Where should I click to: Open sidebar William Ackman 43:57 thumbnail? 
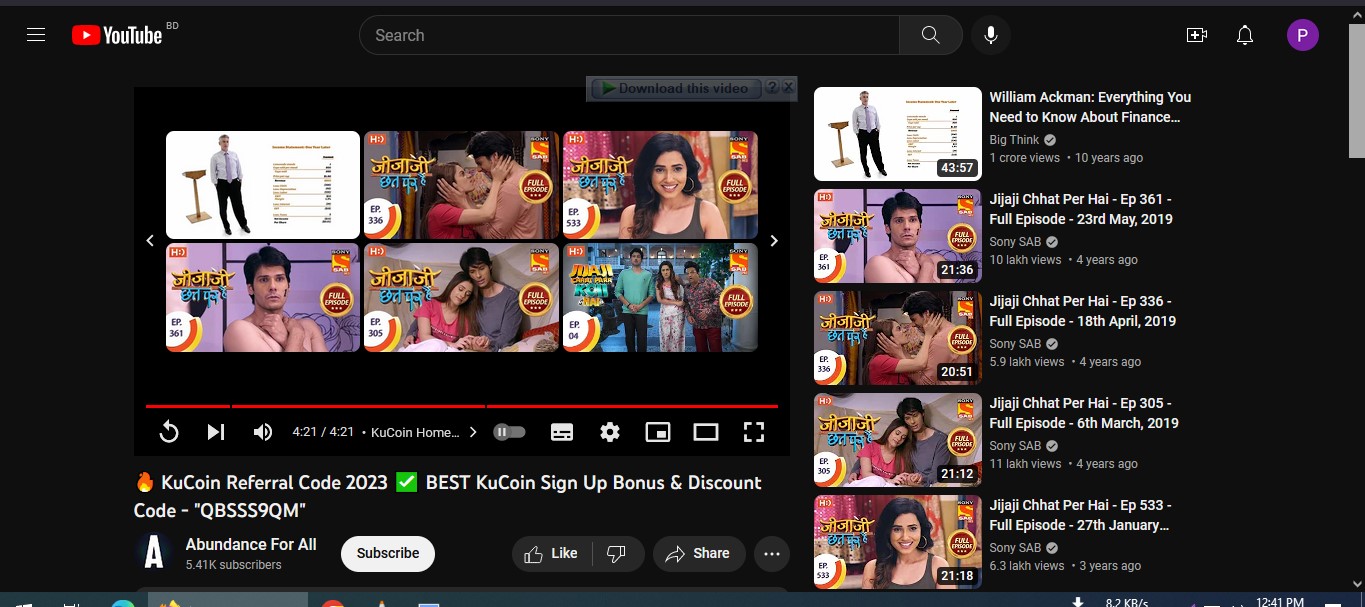coord(898,134)
